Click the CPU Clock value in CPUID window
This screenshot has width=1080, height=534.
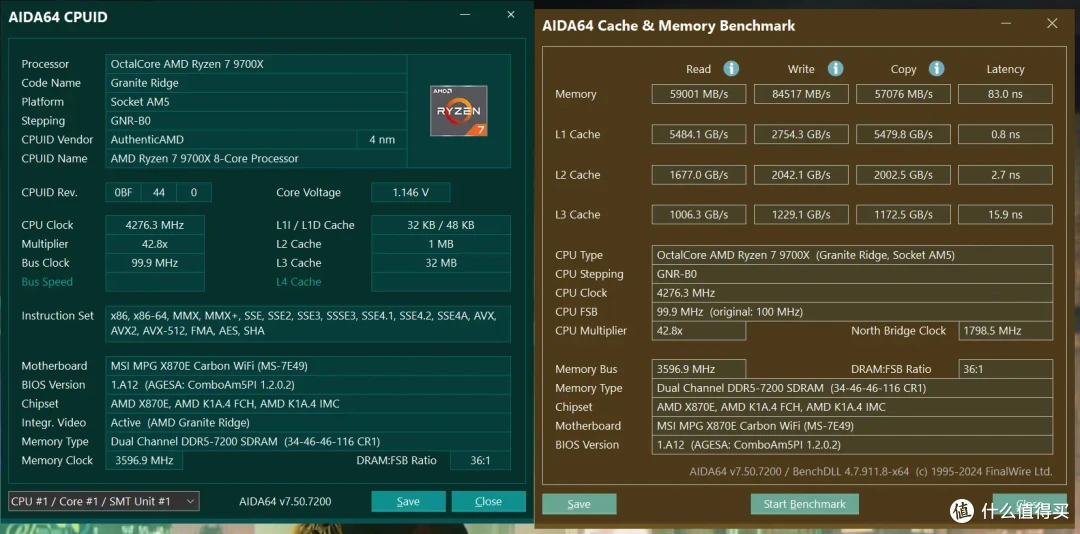[155, 225]
